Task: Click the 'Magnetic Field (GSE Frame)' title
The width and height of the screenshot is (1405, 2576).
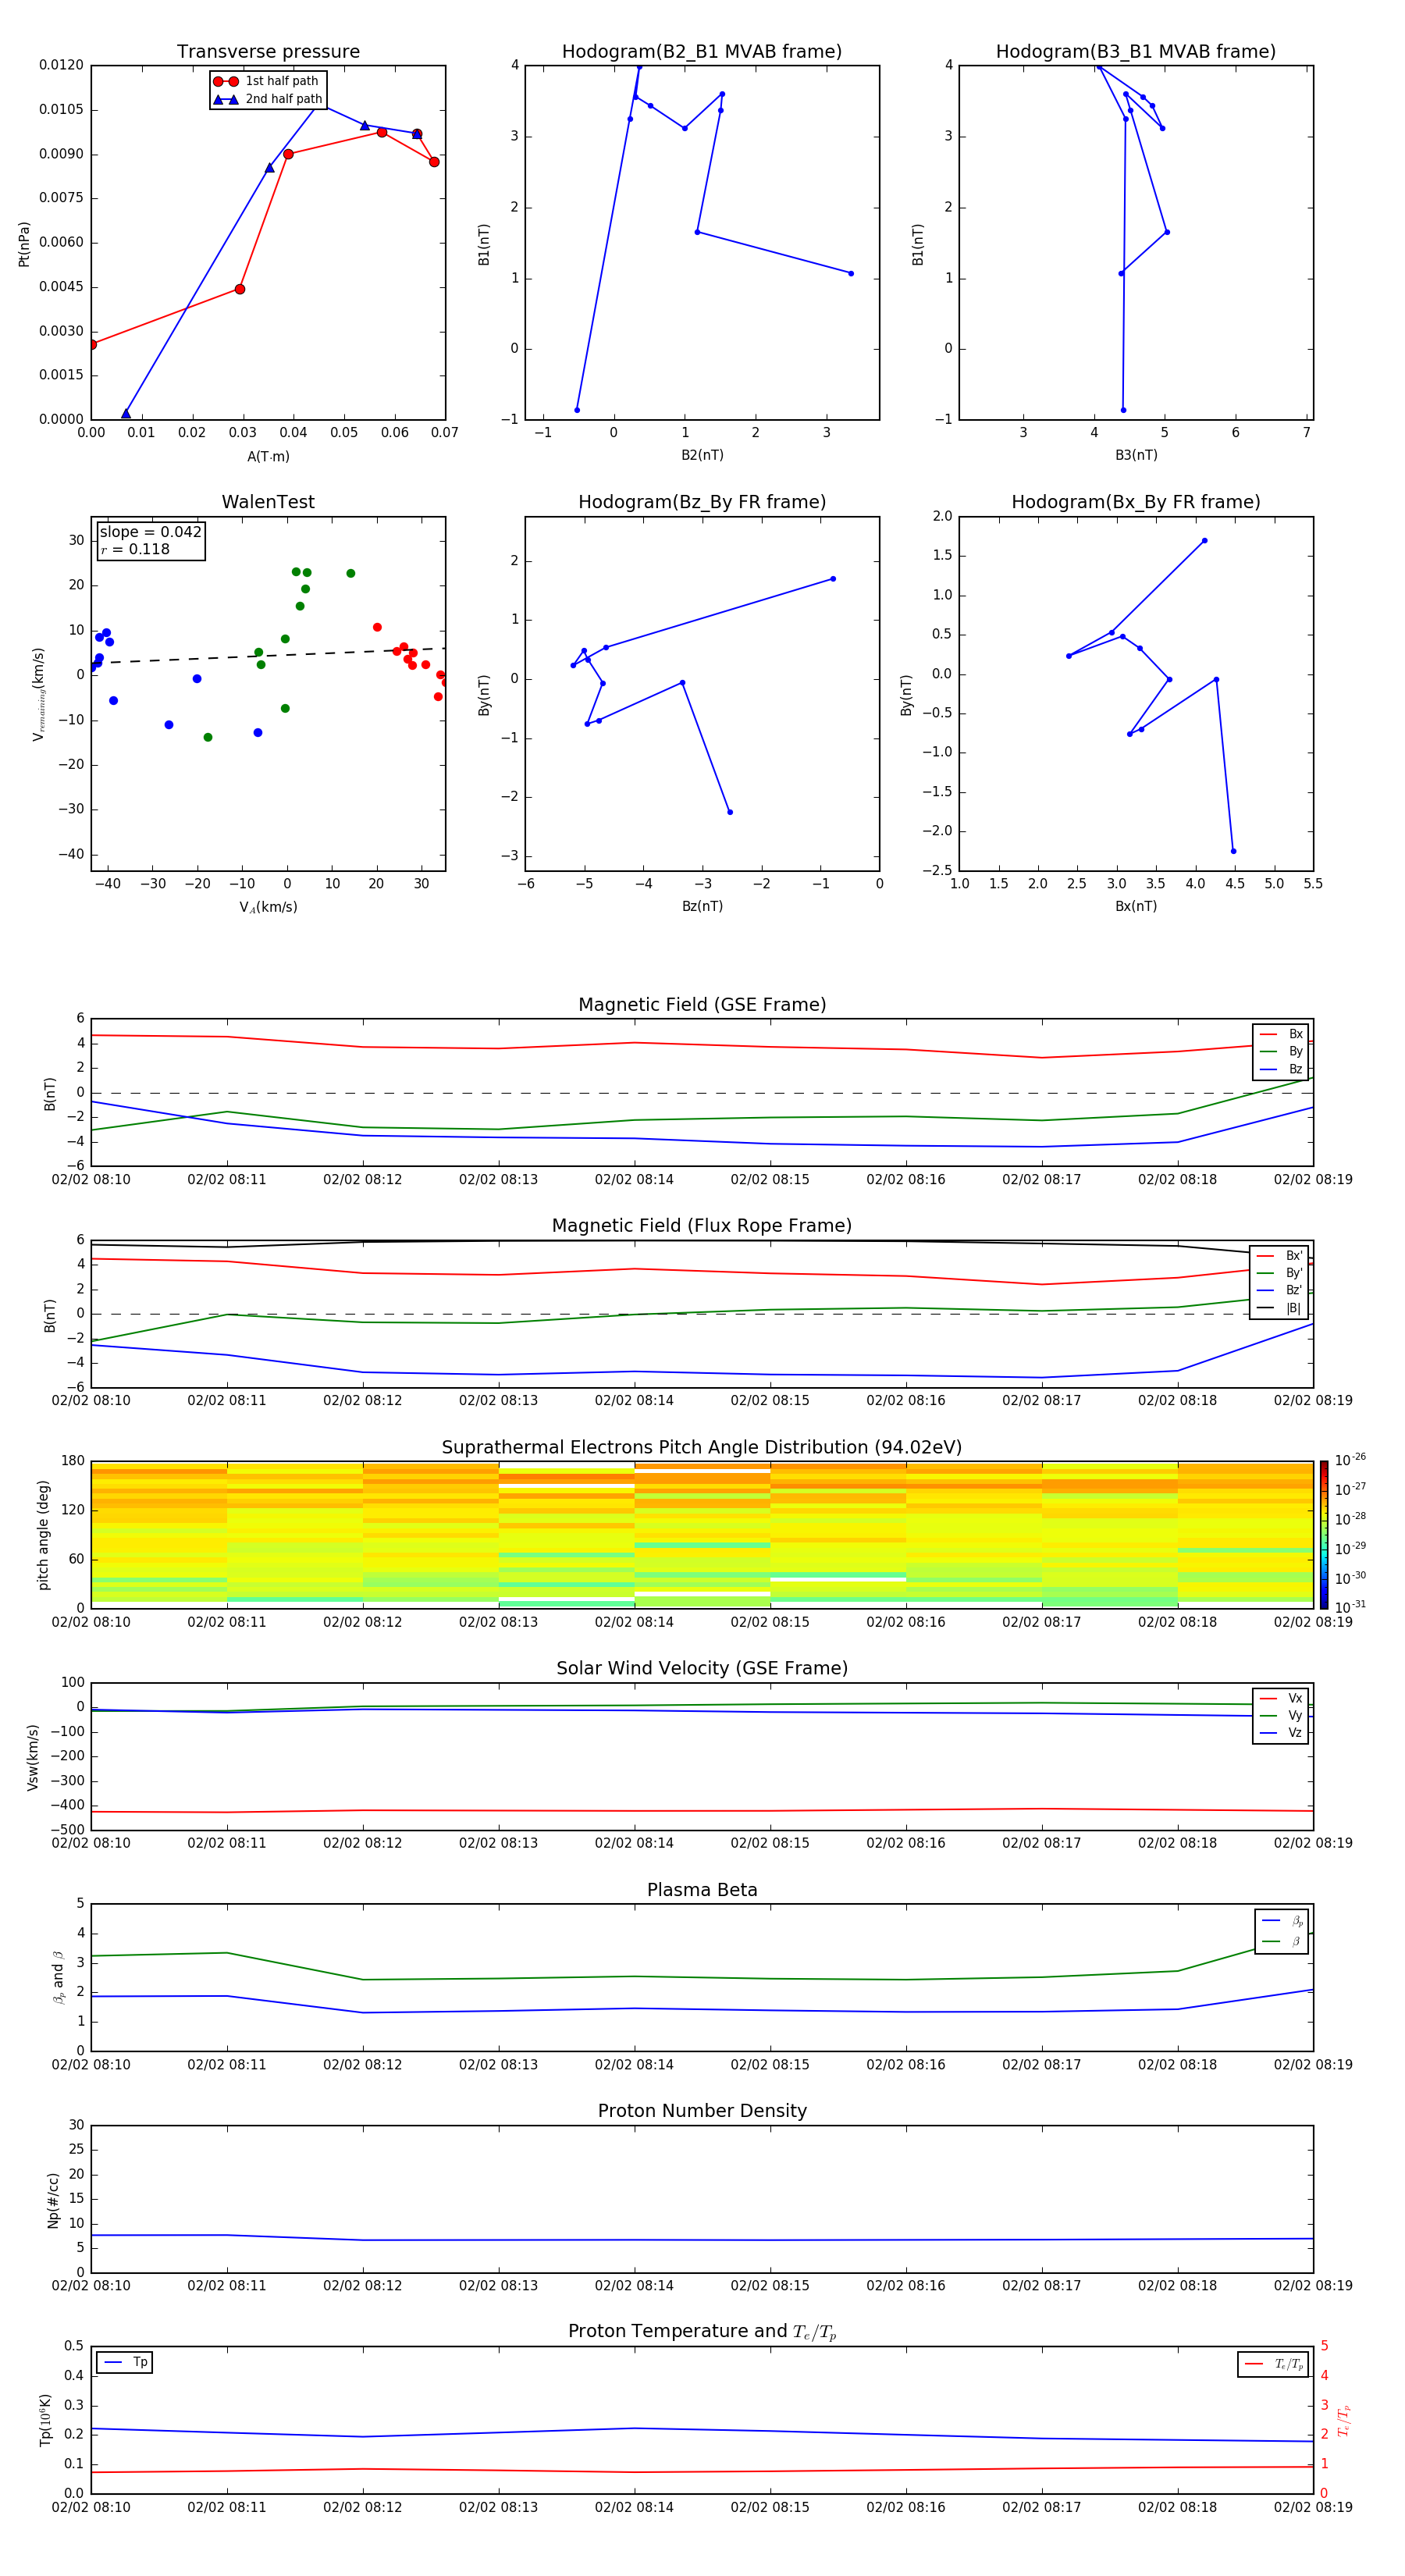Action: point(702,1005)
